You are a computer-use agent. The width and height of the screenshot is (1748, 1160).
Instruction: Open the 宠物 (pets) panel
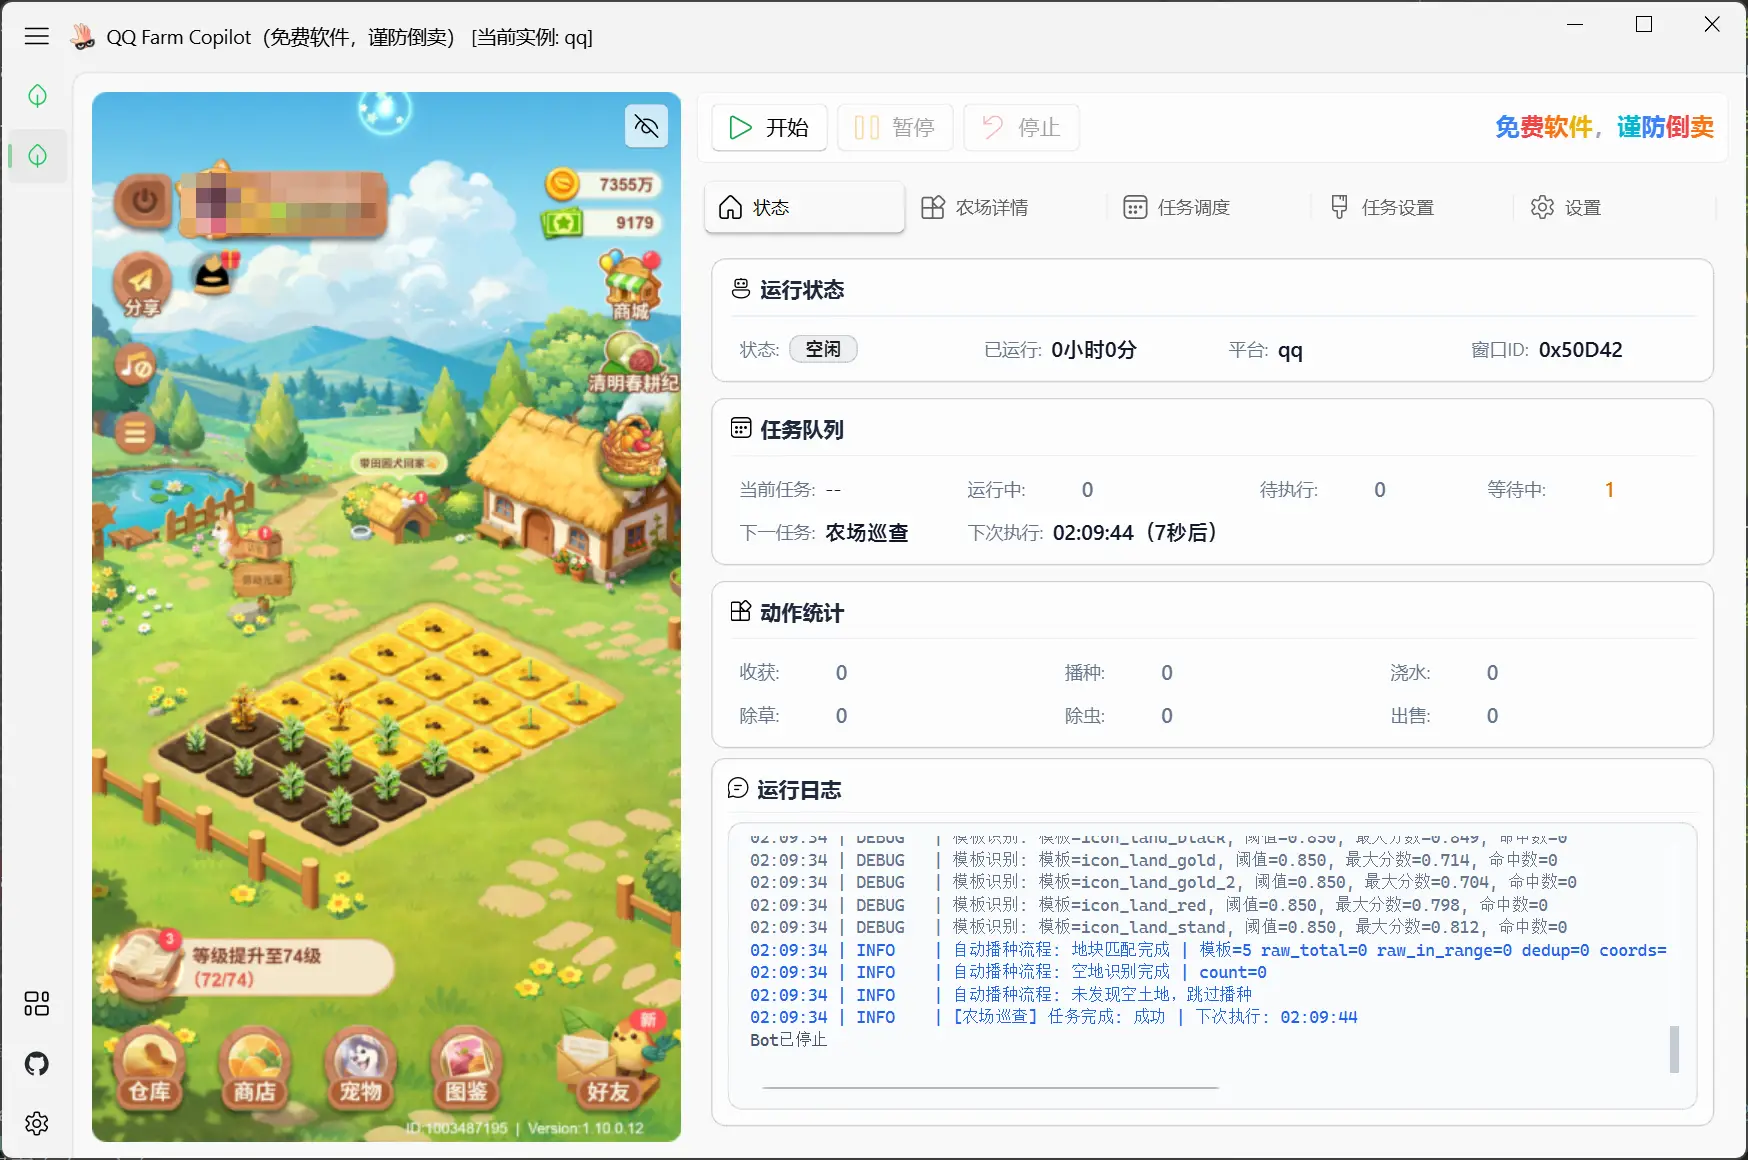click(x=360, y=1070)
